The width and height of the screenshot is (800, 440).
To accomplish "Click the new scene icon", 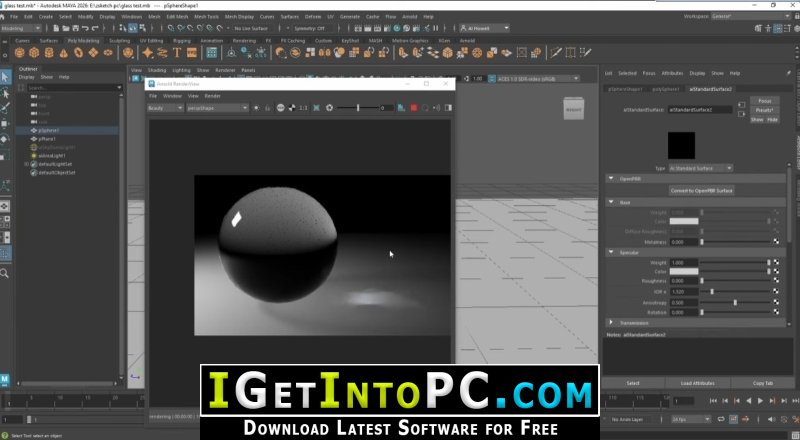I will click(56, 28).
